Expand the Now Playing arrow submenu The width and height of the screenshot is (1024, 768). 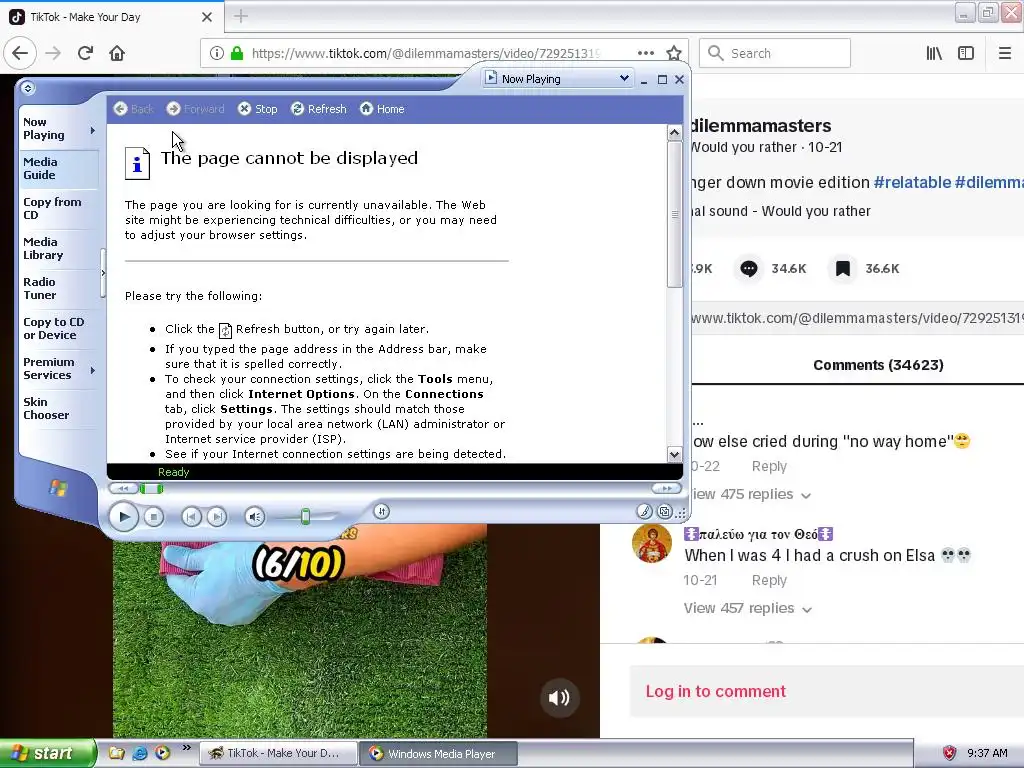click(x=93, y=131)
